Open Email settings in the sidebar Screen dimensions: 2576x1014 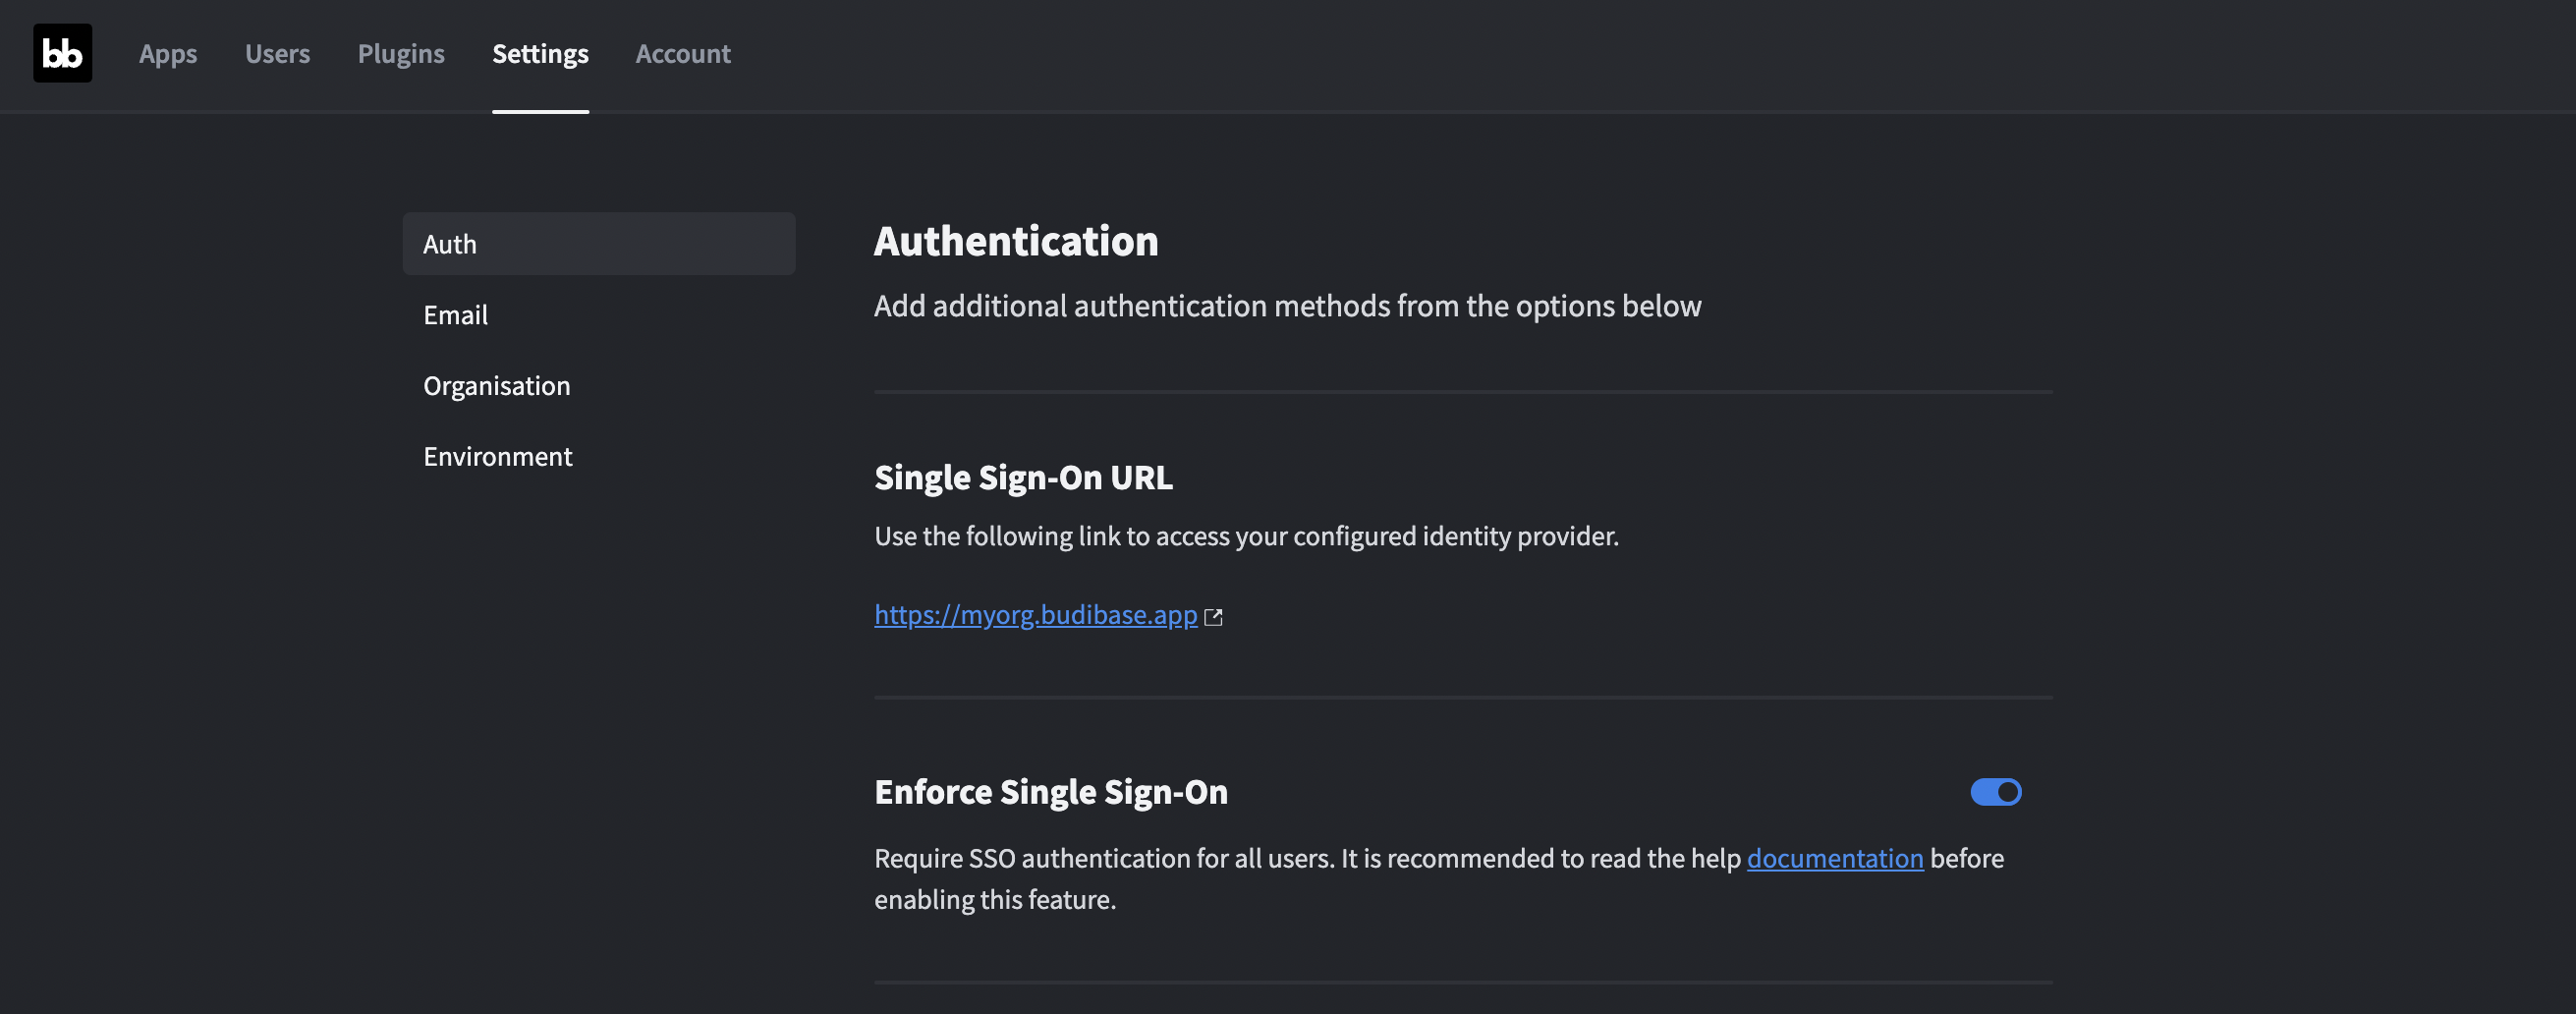(x=456, y=315)
